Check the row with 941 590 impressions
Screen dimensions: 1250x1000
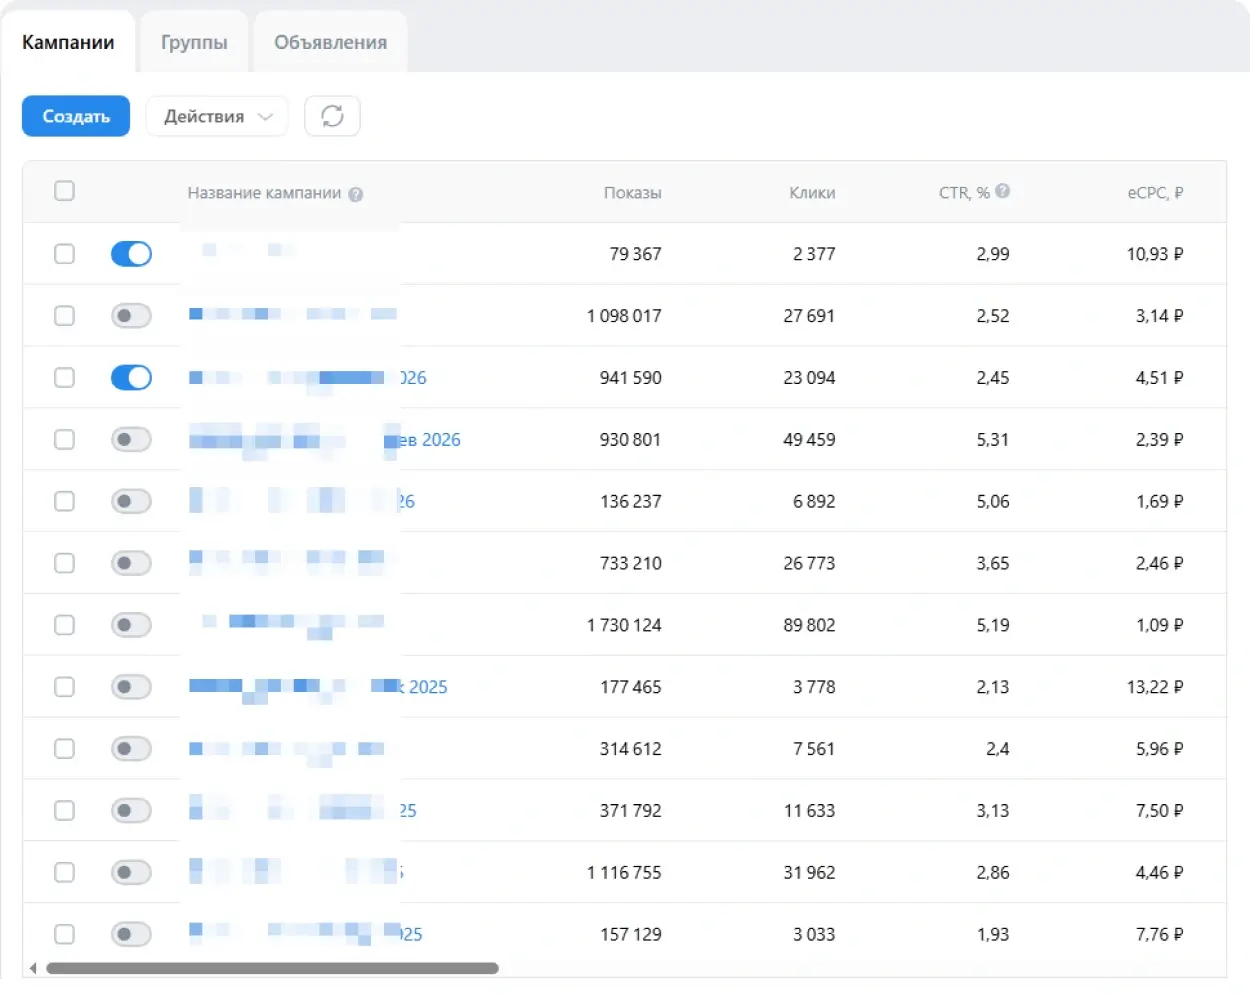click(x=64, y=378)
